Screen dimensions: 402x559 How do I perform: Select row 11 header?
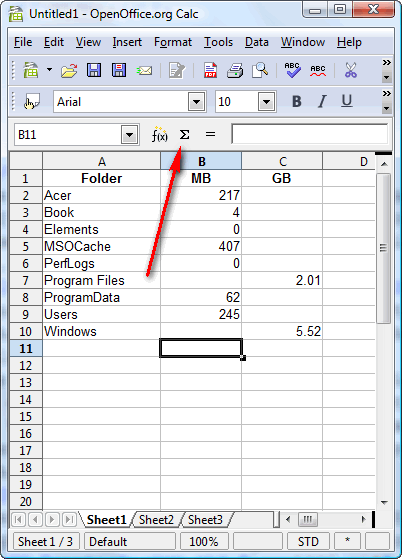point(26,348)
